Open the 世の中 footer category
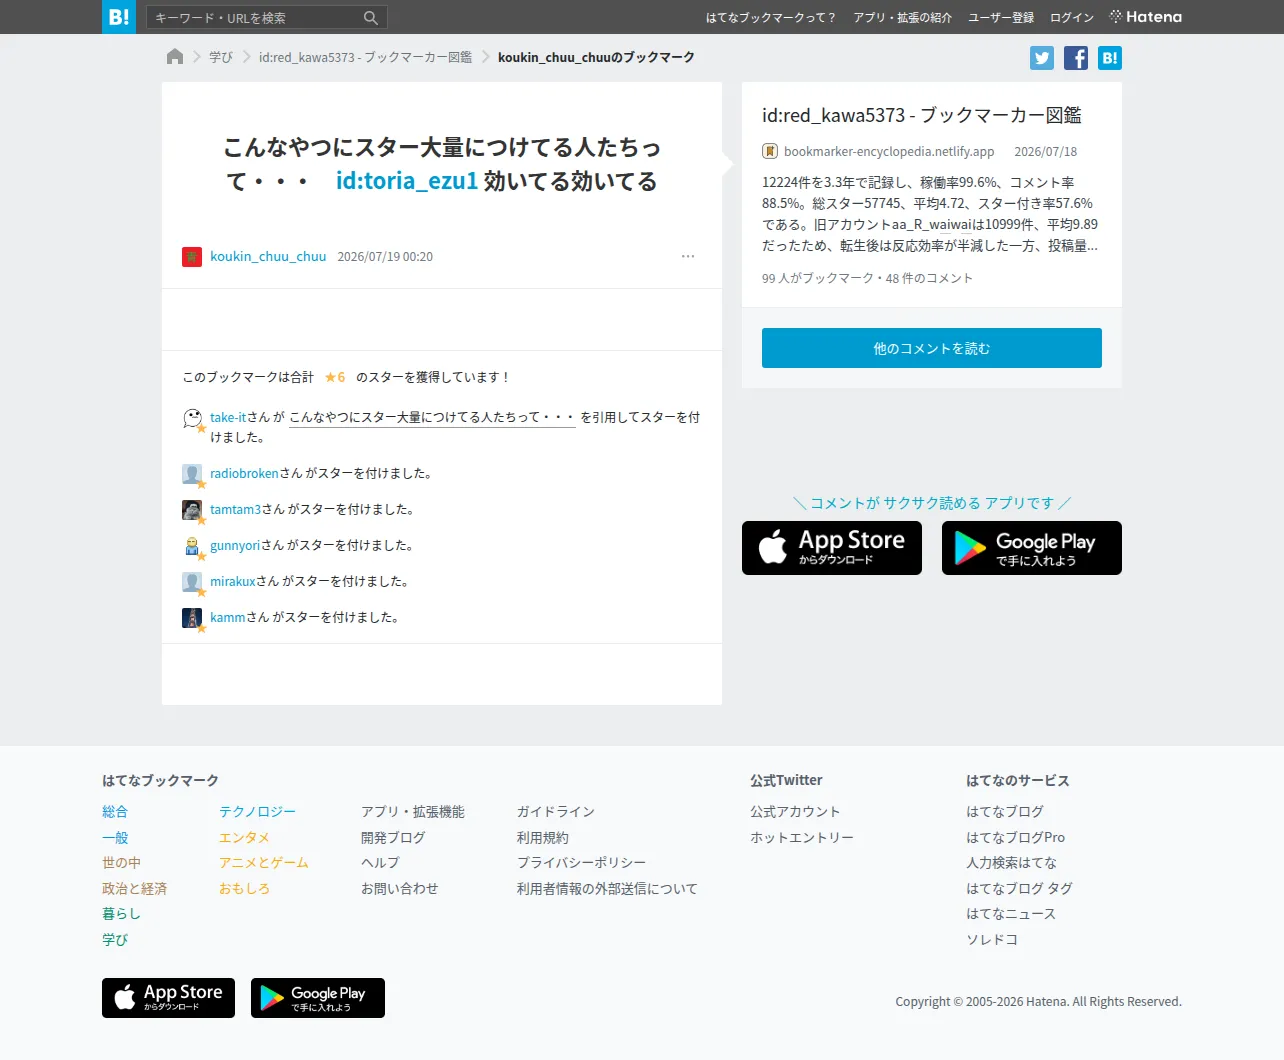The height and width of the screenshot is (1060, 1284). click(x=121, y=863)
